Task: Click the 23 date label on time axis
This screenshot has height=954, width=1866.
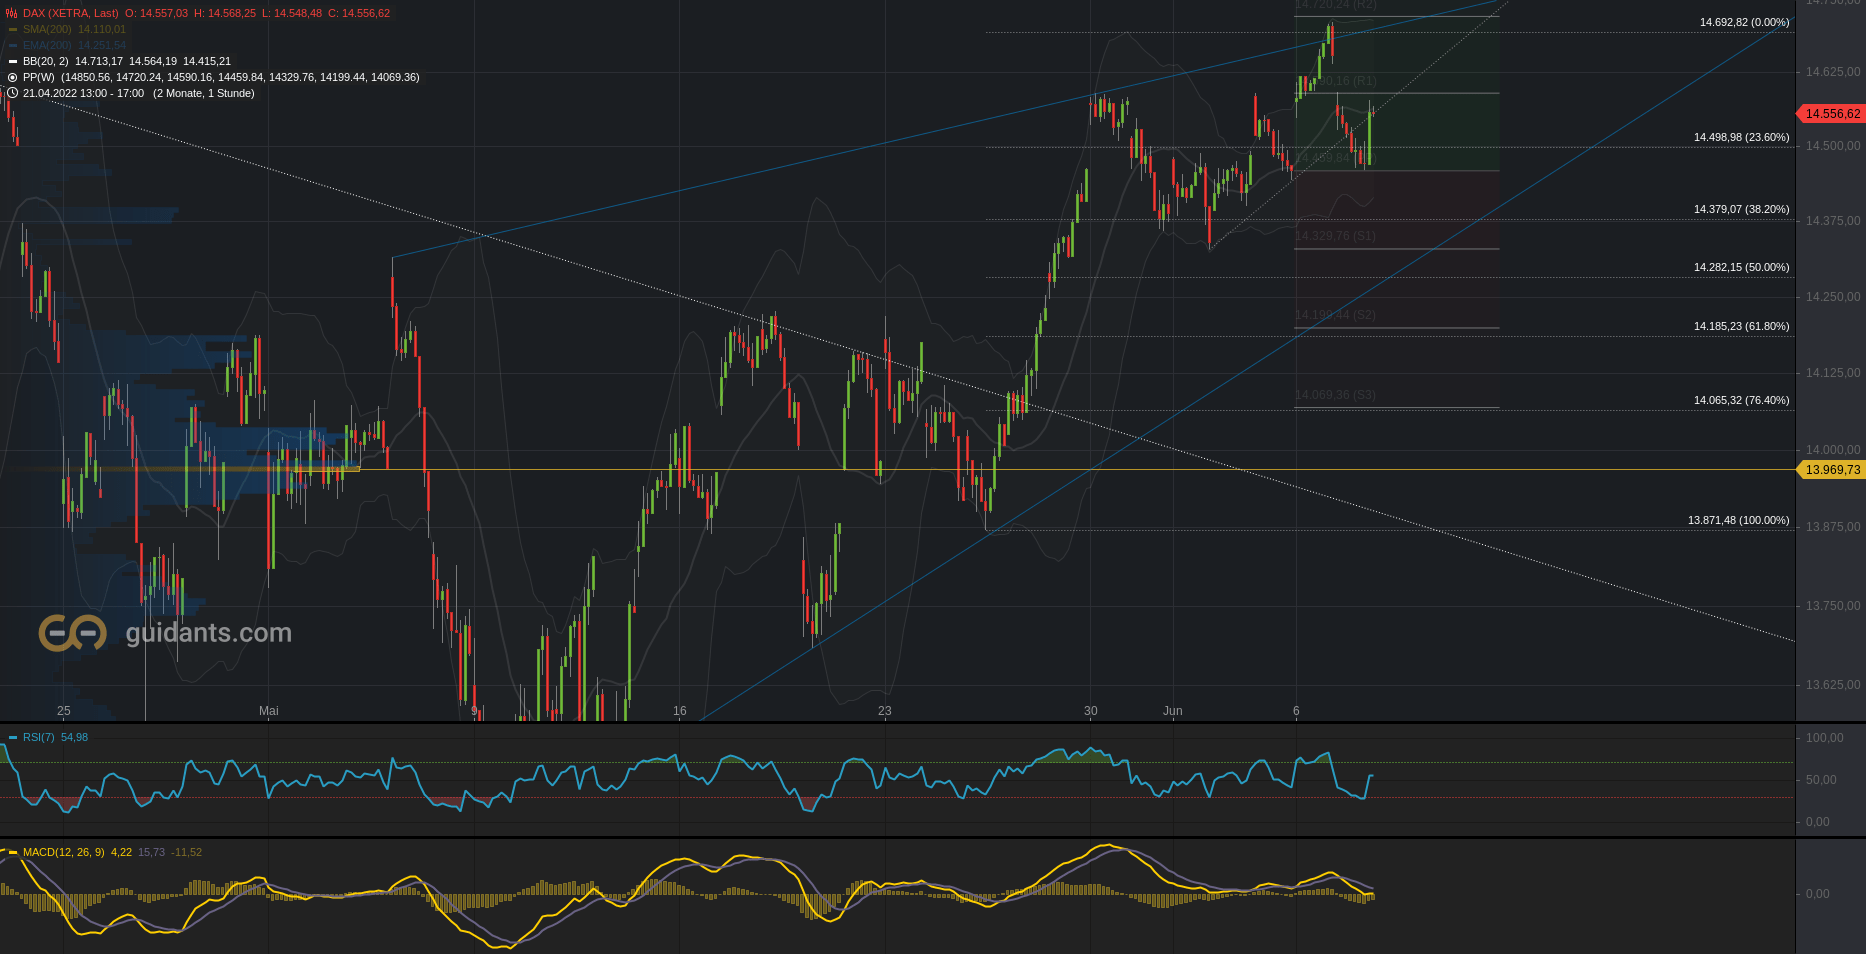Action: 885,711
